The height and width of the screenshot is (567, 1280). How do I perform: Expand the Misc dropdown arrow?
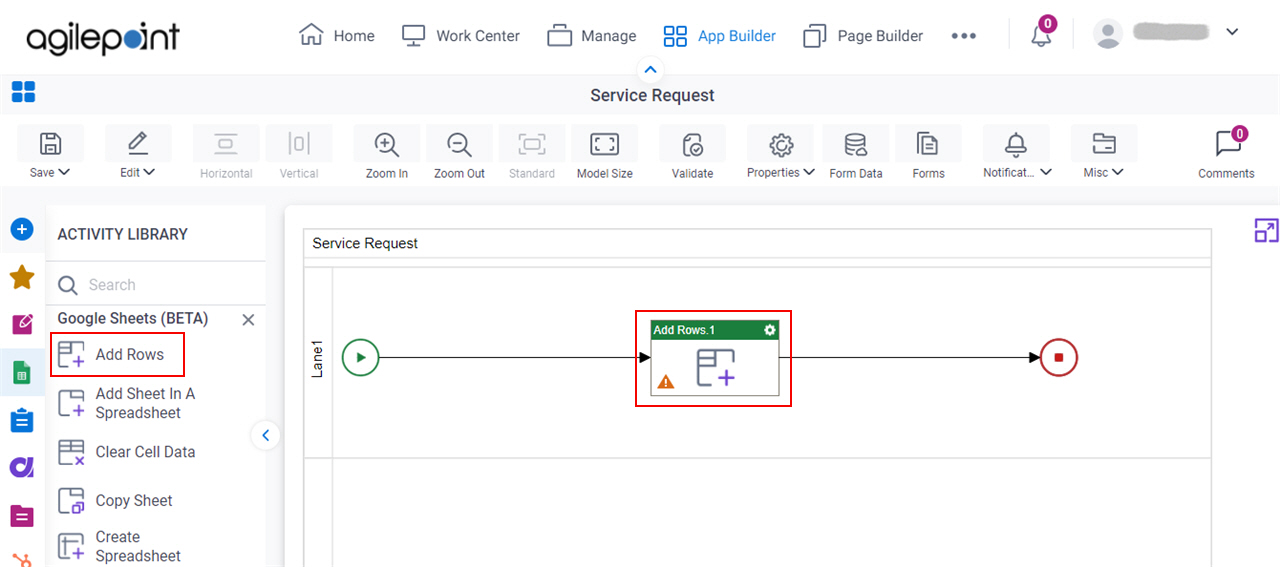click(1118, 172)
